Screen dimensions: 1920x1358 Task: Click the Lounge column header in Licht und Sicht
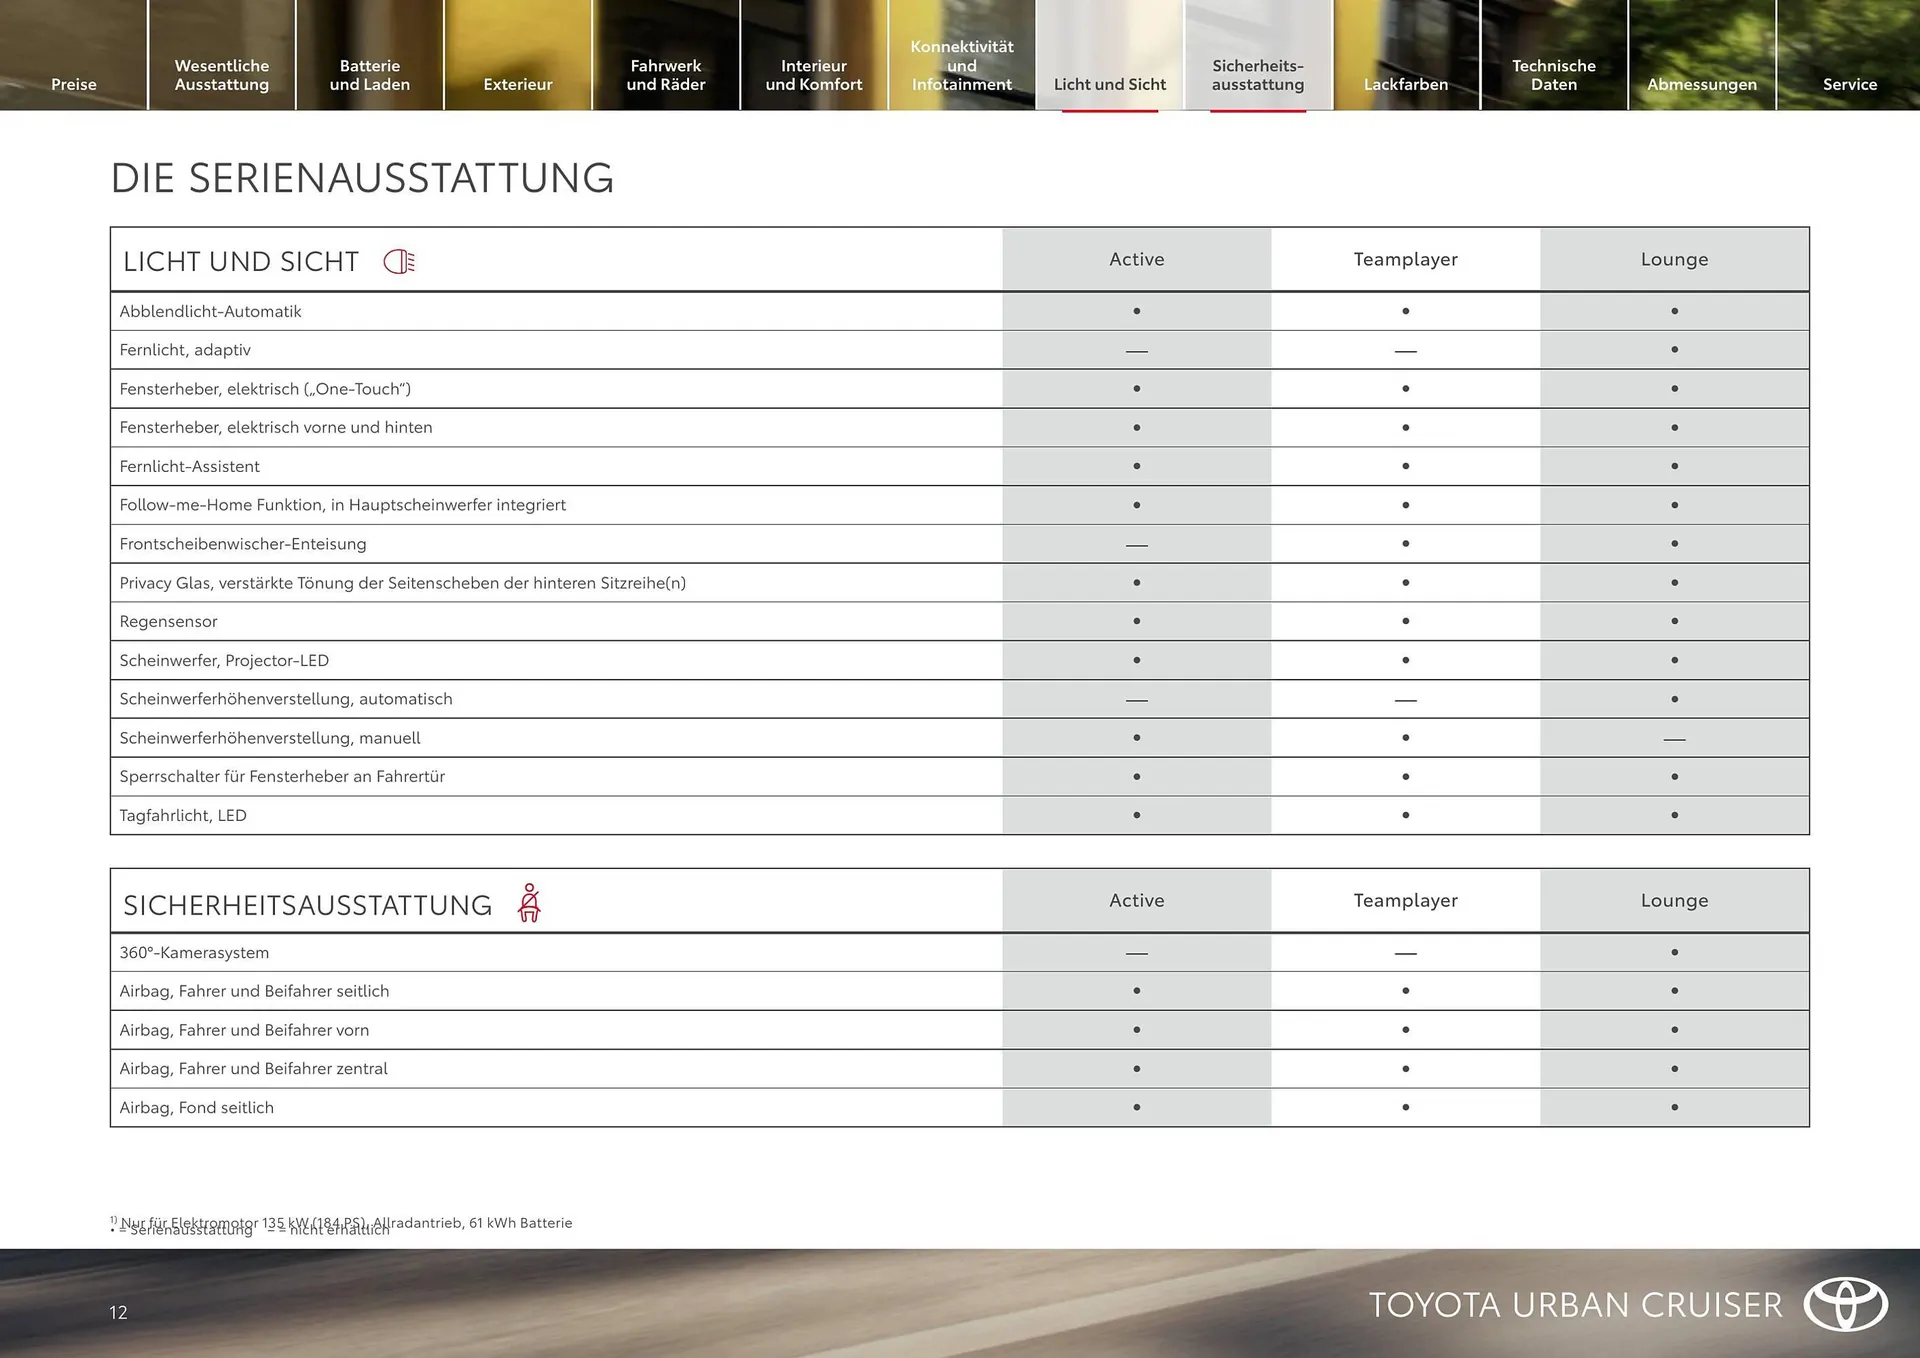(1673, 259)
